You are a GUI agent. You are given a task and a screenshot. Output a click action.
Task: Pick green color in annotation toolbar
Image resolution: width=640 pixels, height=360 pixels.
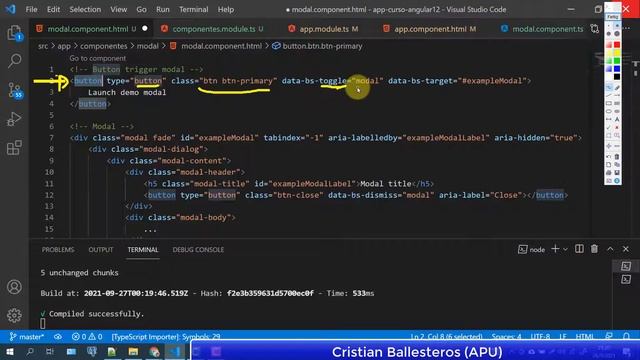click(x=617, y=61)
